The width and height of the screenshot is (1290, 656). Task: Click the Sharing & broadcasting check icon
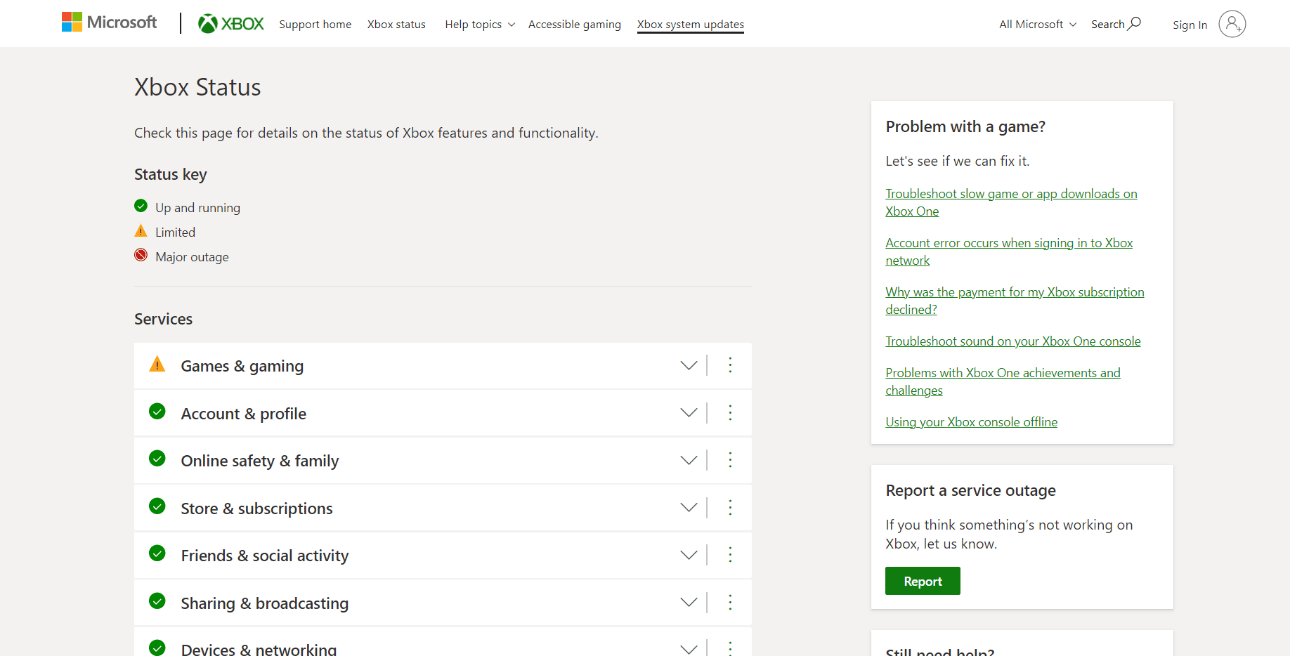(x=157, y=601)
